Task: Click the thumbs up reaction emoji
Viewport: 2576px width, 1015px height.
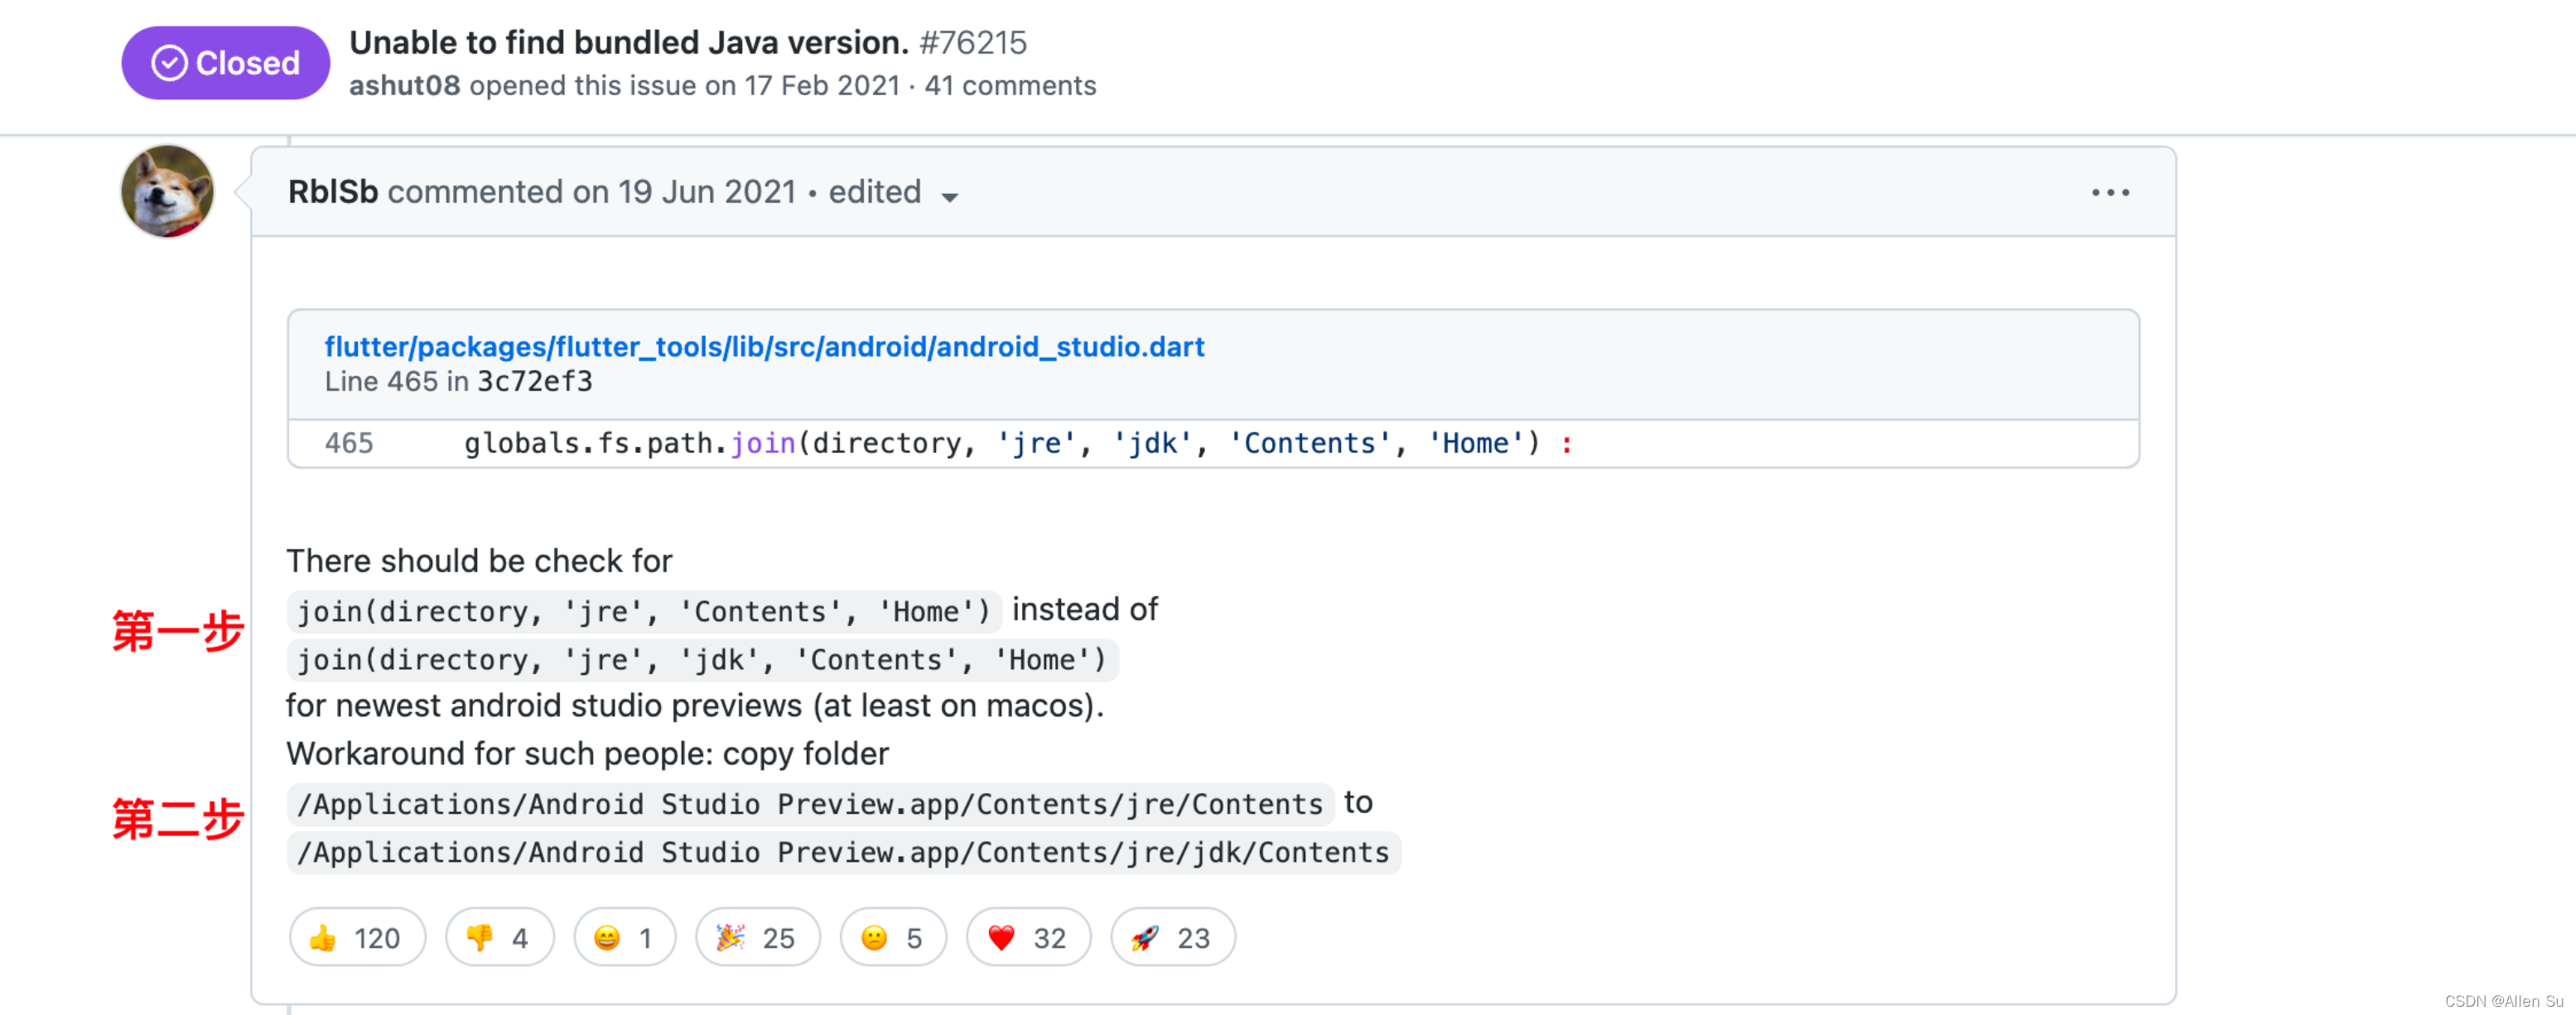Action: (x=324, y=937)
